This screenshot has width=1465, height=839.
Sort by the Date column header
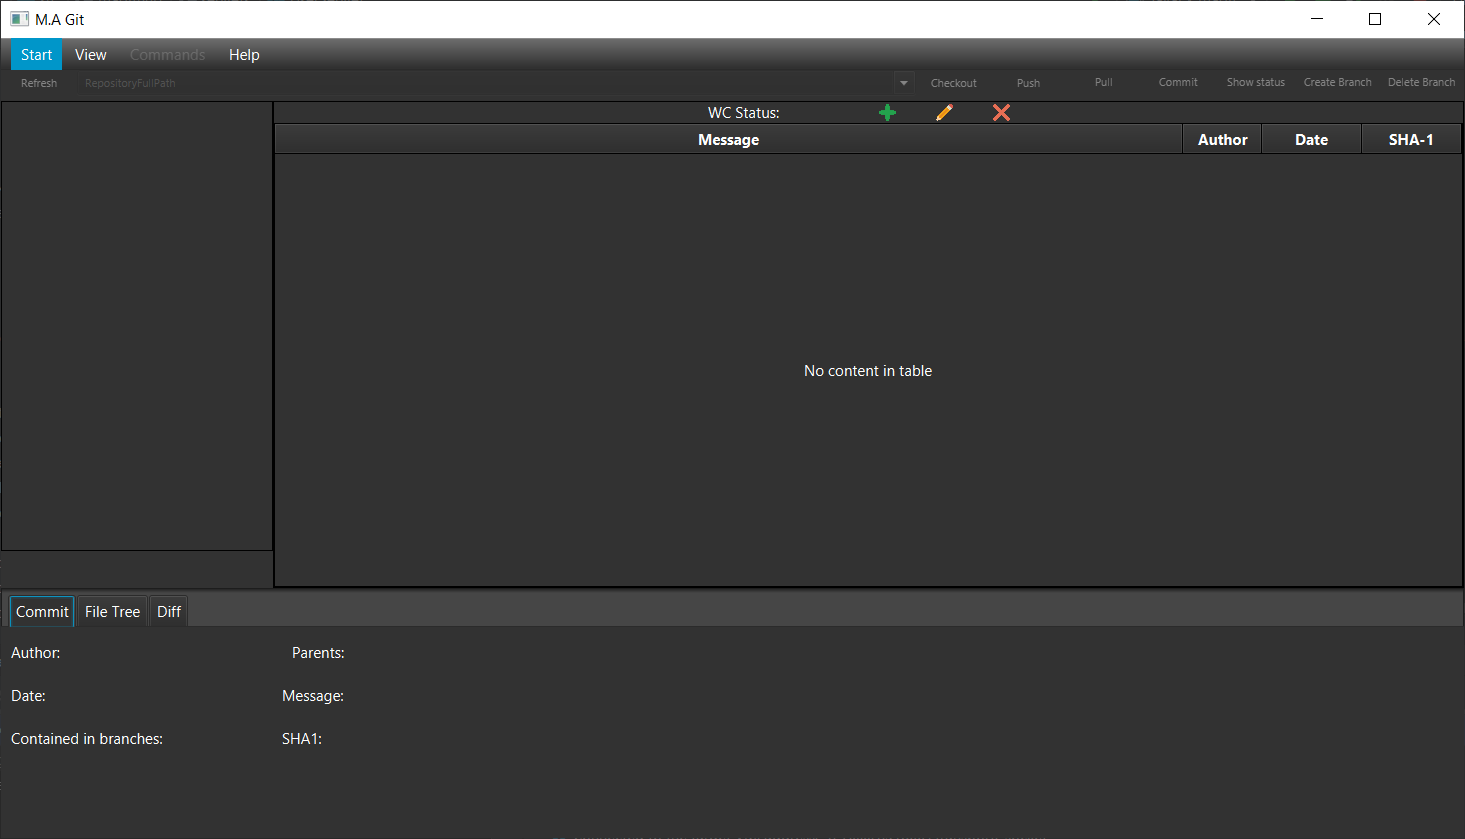(1311, 140)
